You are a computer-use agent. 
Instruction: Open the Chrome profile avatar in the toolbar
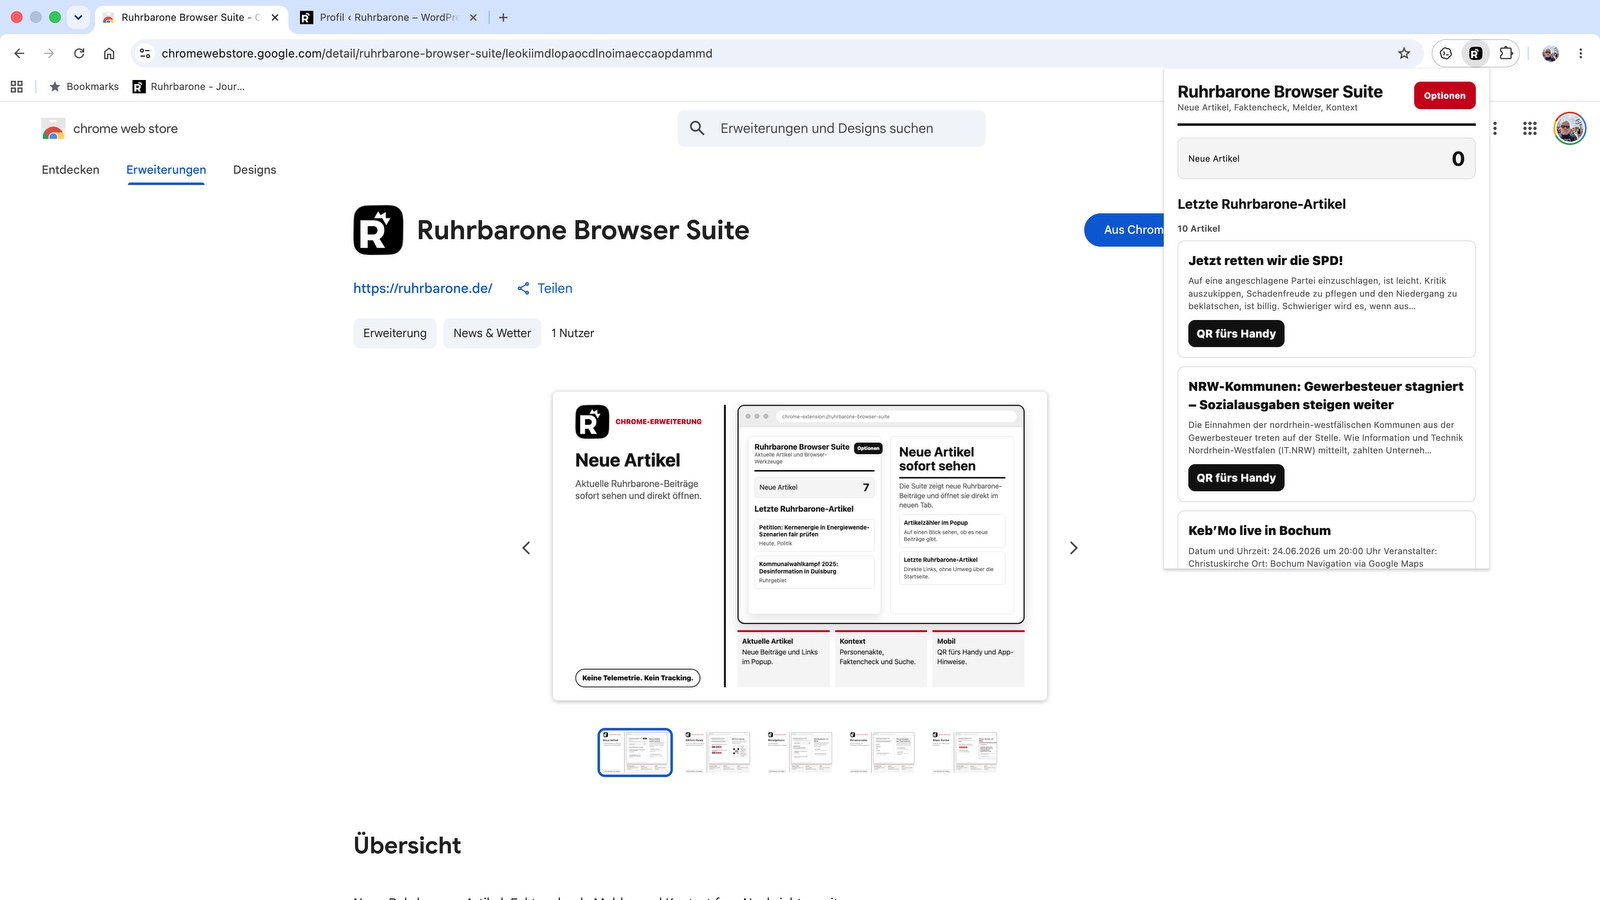point(1551,53)
